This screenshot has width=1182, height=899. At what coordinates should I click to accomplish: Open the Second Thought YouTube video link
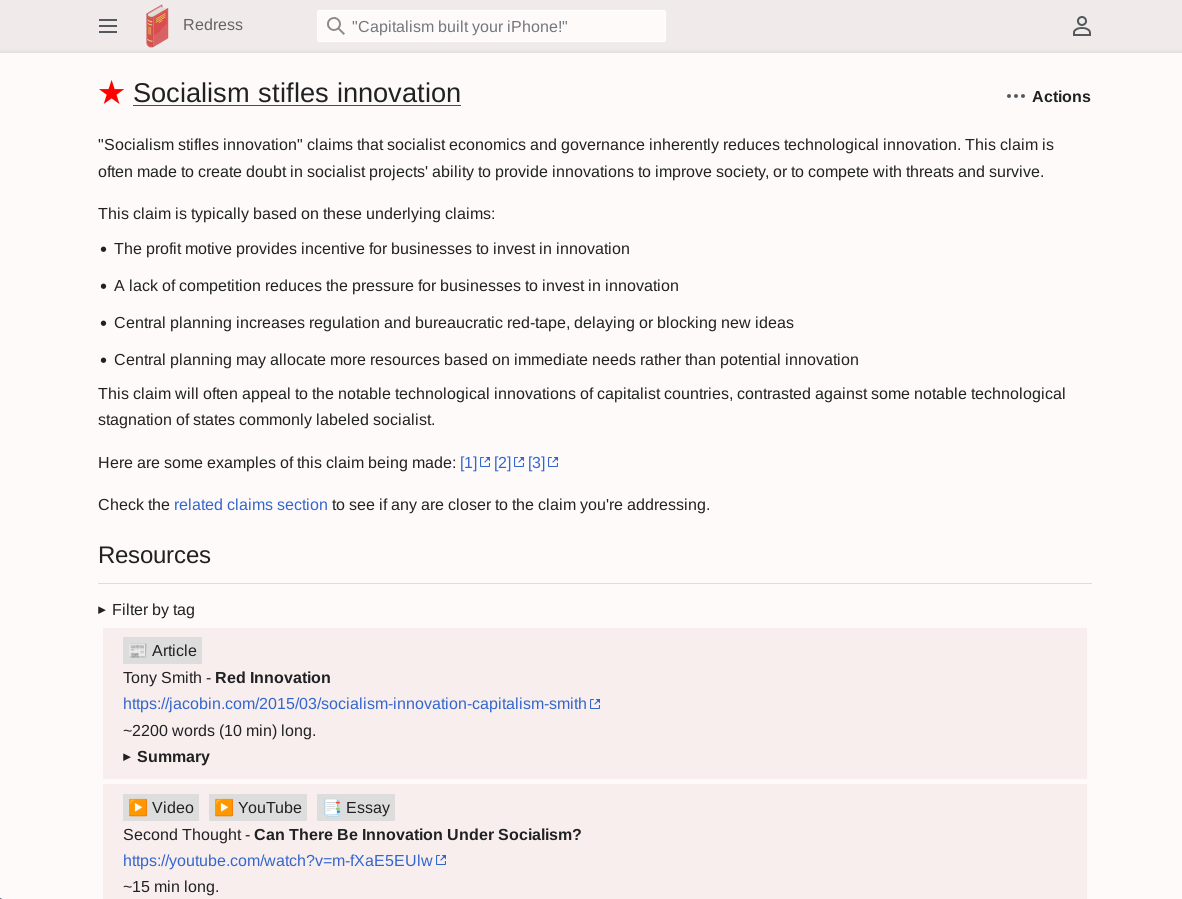pyautogui.click(x=278, y=860)
